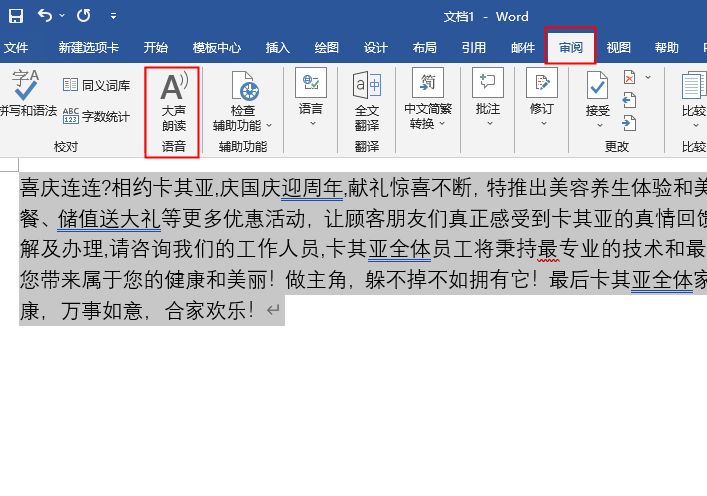Screen dimensions: 707x496
Task: Run 拼写和语法 check
Action: click(27, 93)
